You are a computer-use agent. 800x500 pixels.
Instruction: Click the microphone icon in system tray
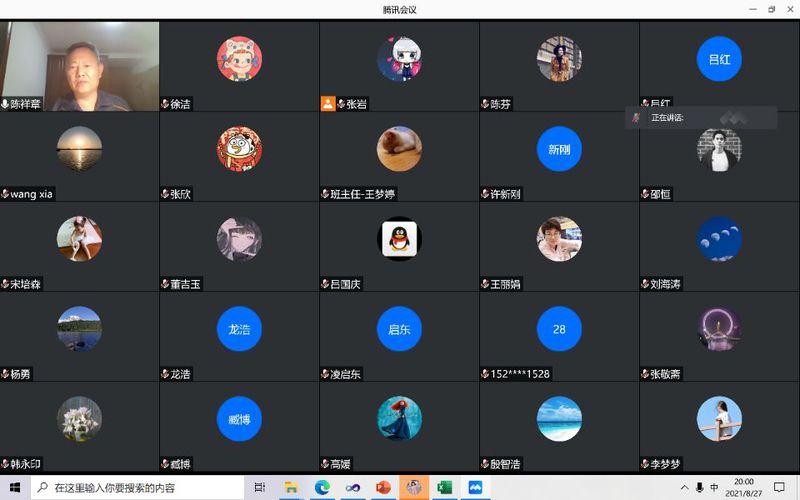699,487
